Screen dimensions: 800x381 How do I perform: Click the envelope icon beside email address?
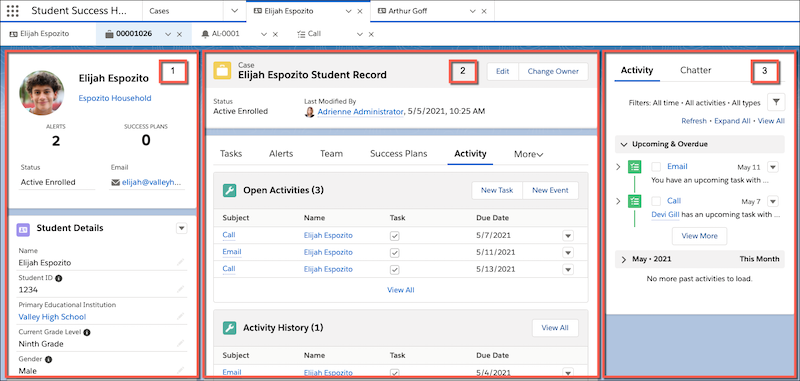click(115, 182)
